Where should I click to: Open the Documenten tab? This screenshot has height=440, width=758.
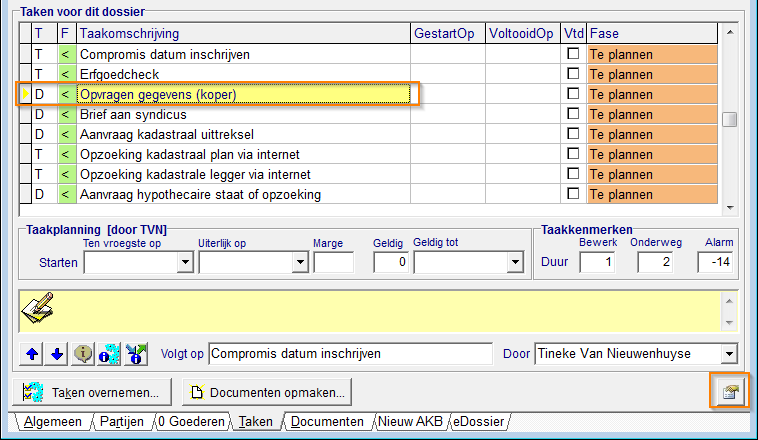(x=327, y=422)
